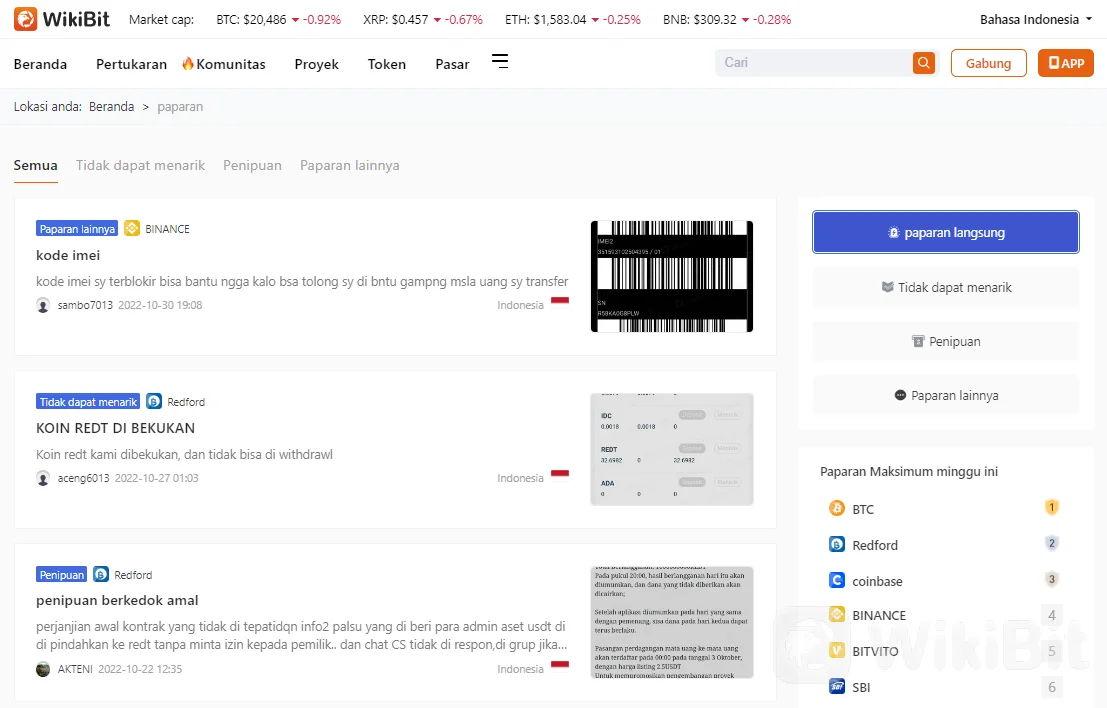The image size is (1107, 708).
Task: Click XRP price ticker in top bar
Action: (423, 20)
